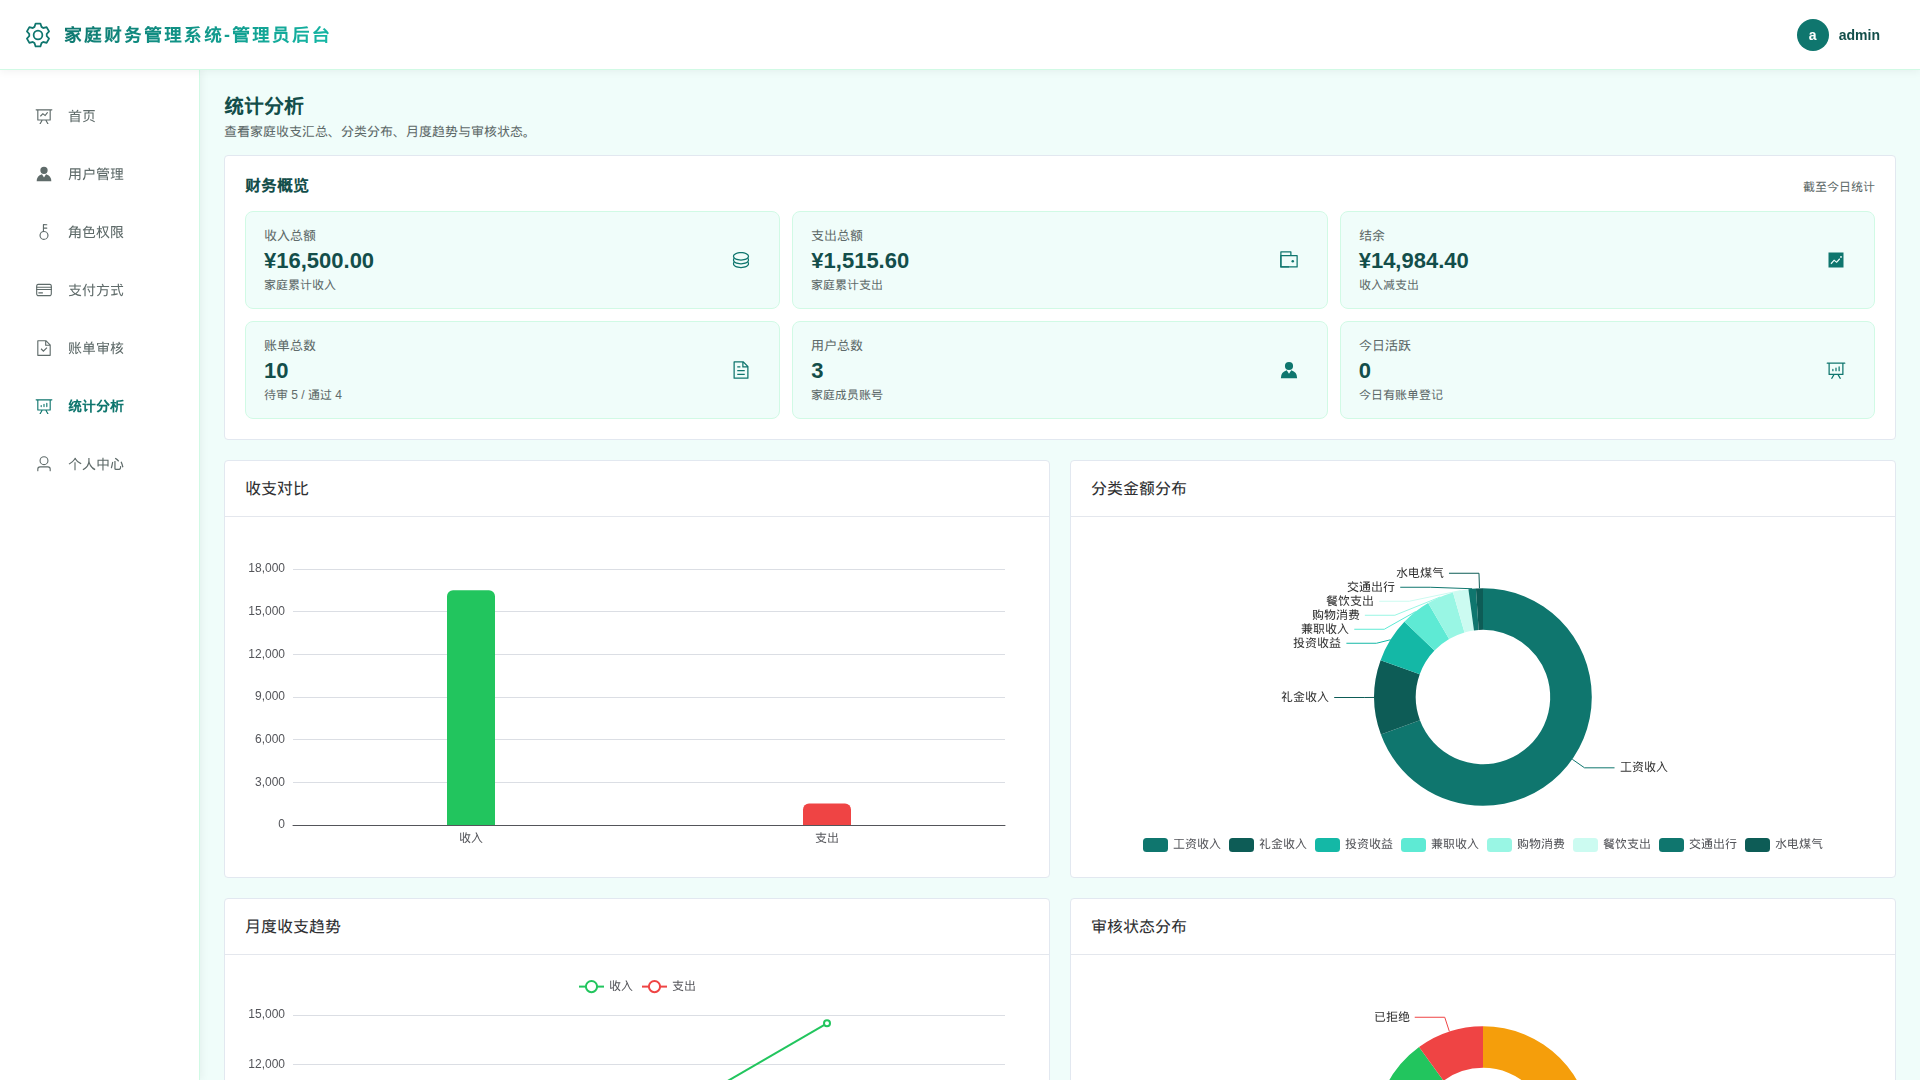Click the 已拒绝 label in status chart

point(1392,1017)
